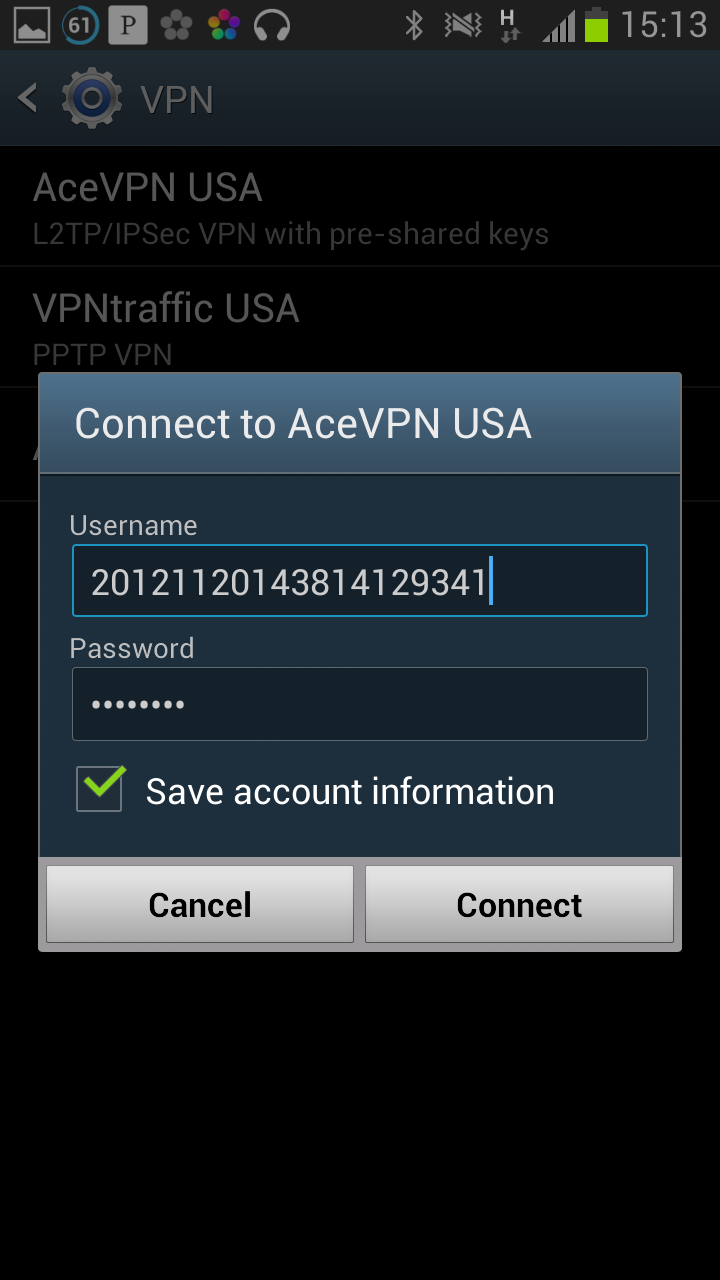
Task: Tap the Settings gear icon
Action: pyautogui.click(x=92, y=98)
